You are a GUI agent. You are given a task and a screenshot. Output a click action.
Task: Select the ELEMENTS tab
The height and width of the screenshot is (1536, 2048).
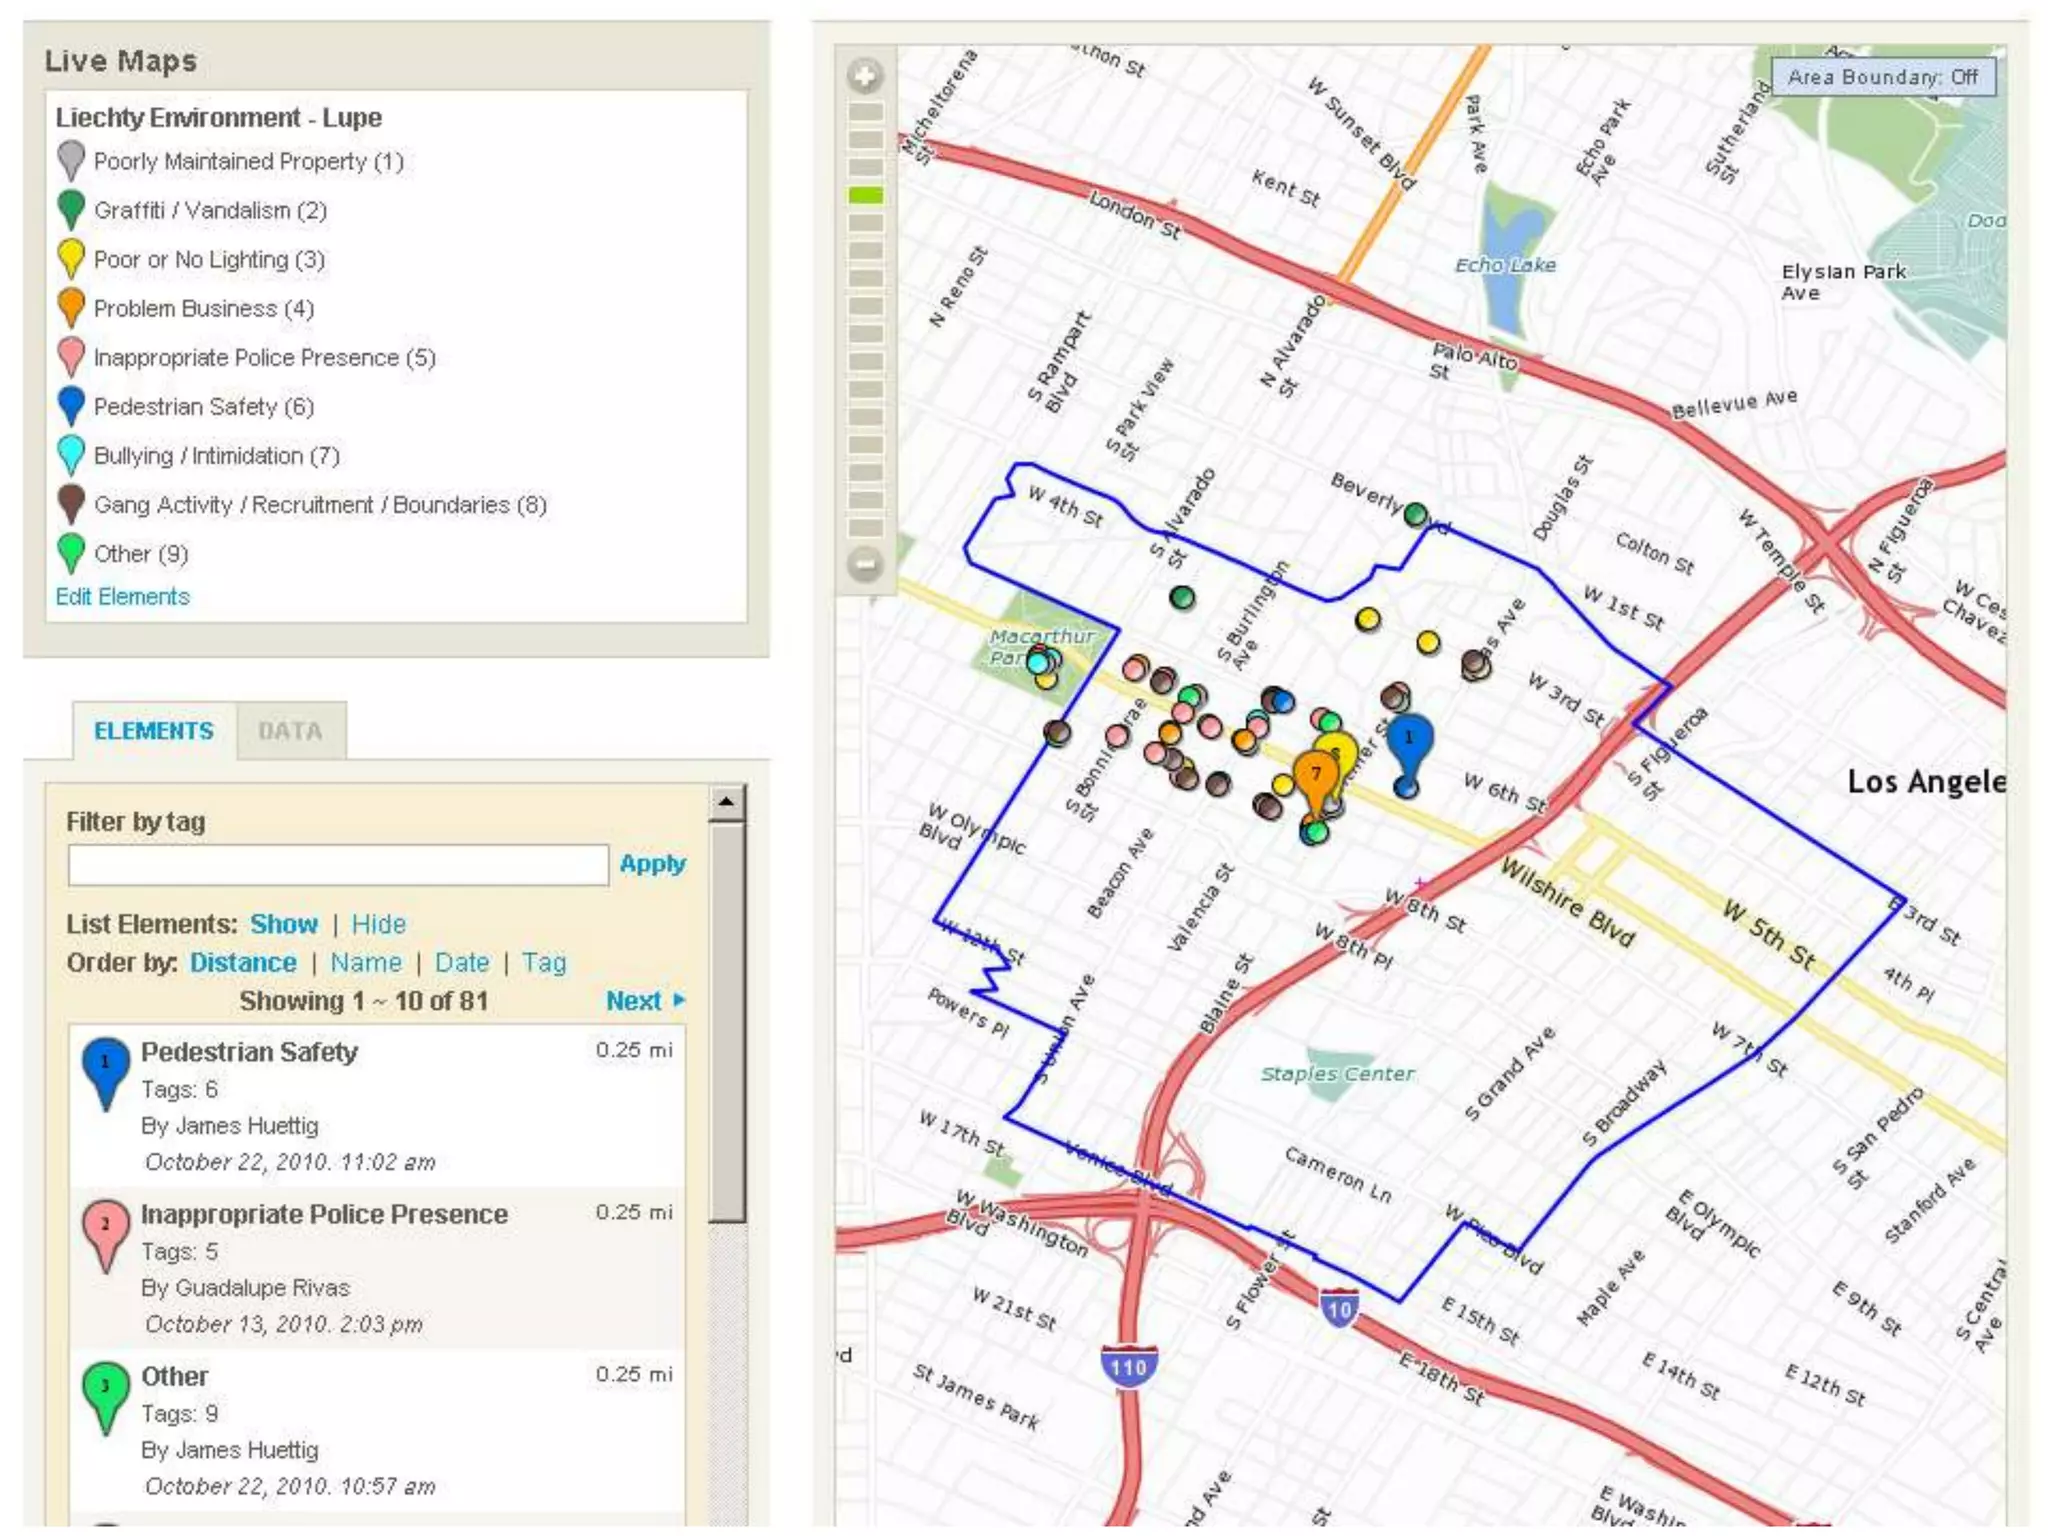154,731
